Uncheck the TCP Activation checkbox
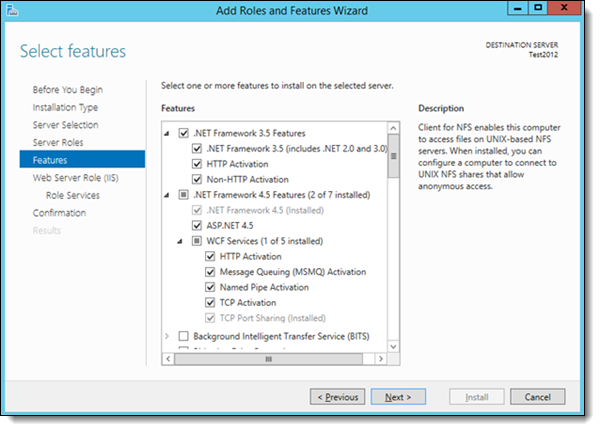Viewport: 600px width, 431px height. point(210,301)
